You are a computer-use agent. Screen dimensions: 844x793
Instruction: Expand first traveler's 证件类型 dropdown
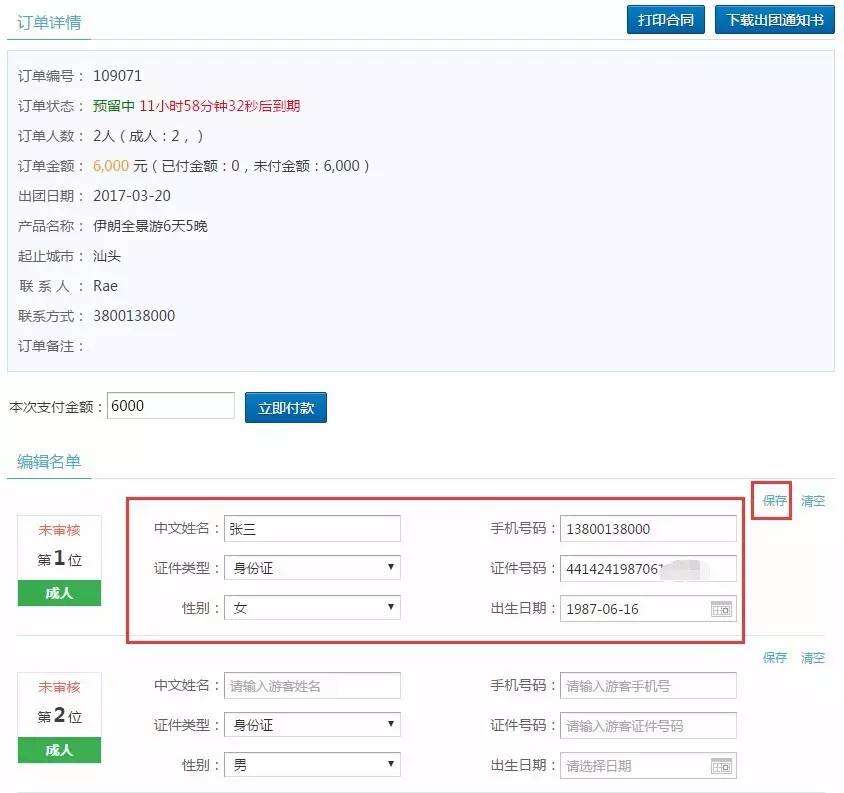click(x=312, y=568)
